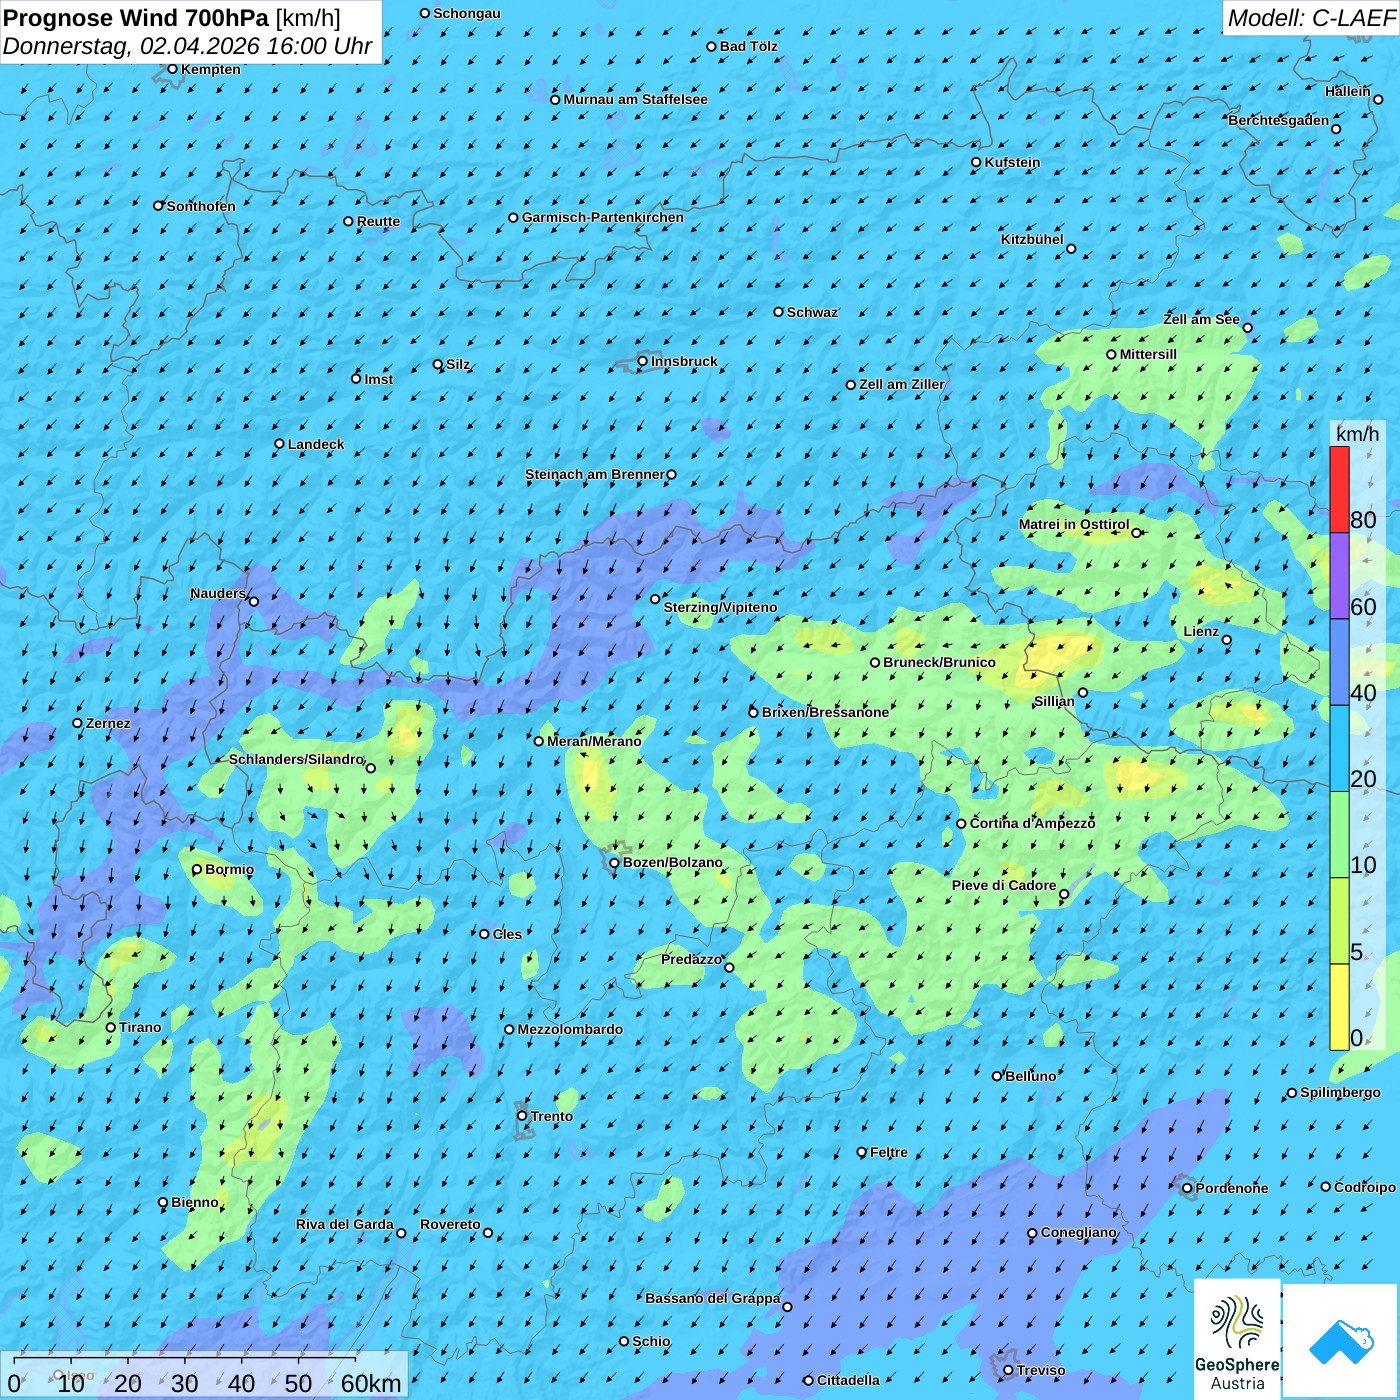Click the Sillian city label

click(x=1054, y=701)
